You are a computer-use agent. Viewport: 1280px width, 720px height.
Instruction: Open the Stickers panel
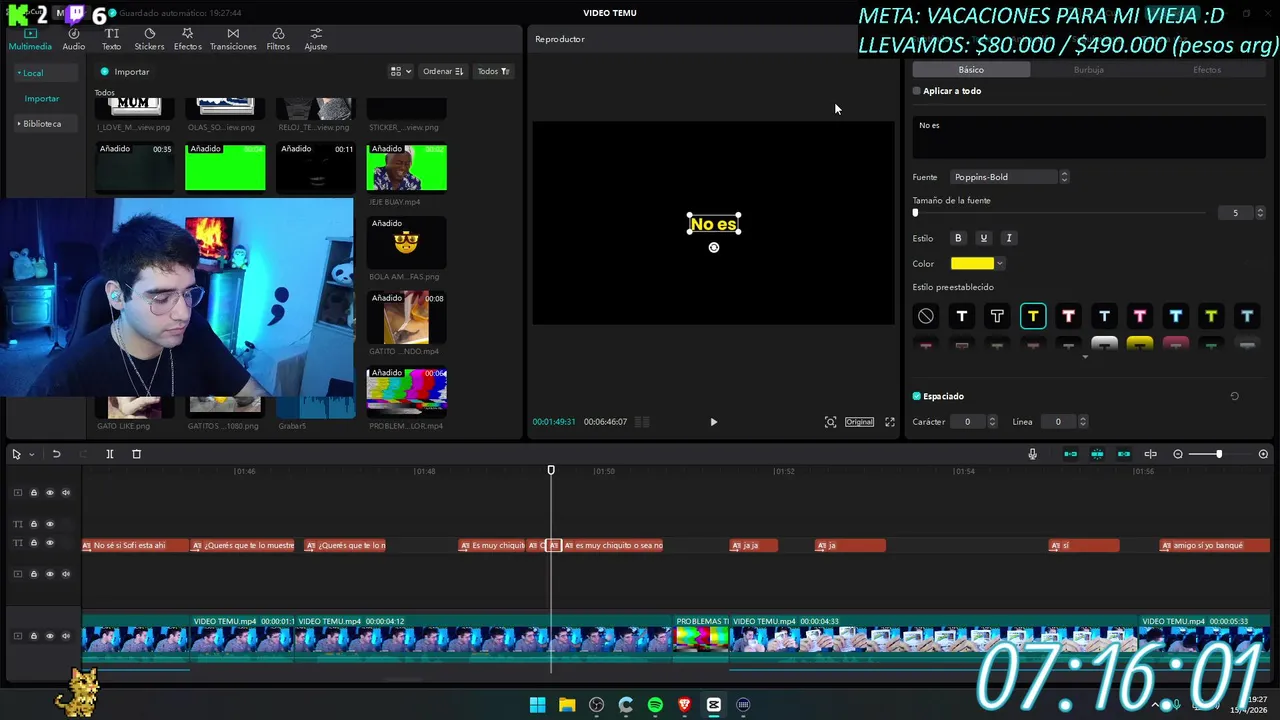pyautogui.click(x=149, y=39)
